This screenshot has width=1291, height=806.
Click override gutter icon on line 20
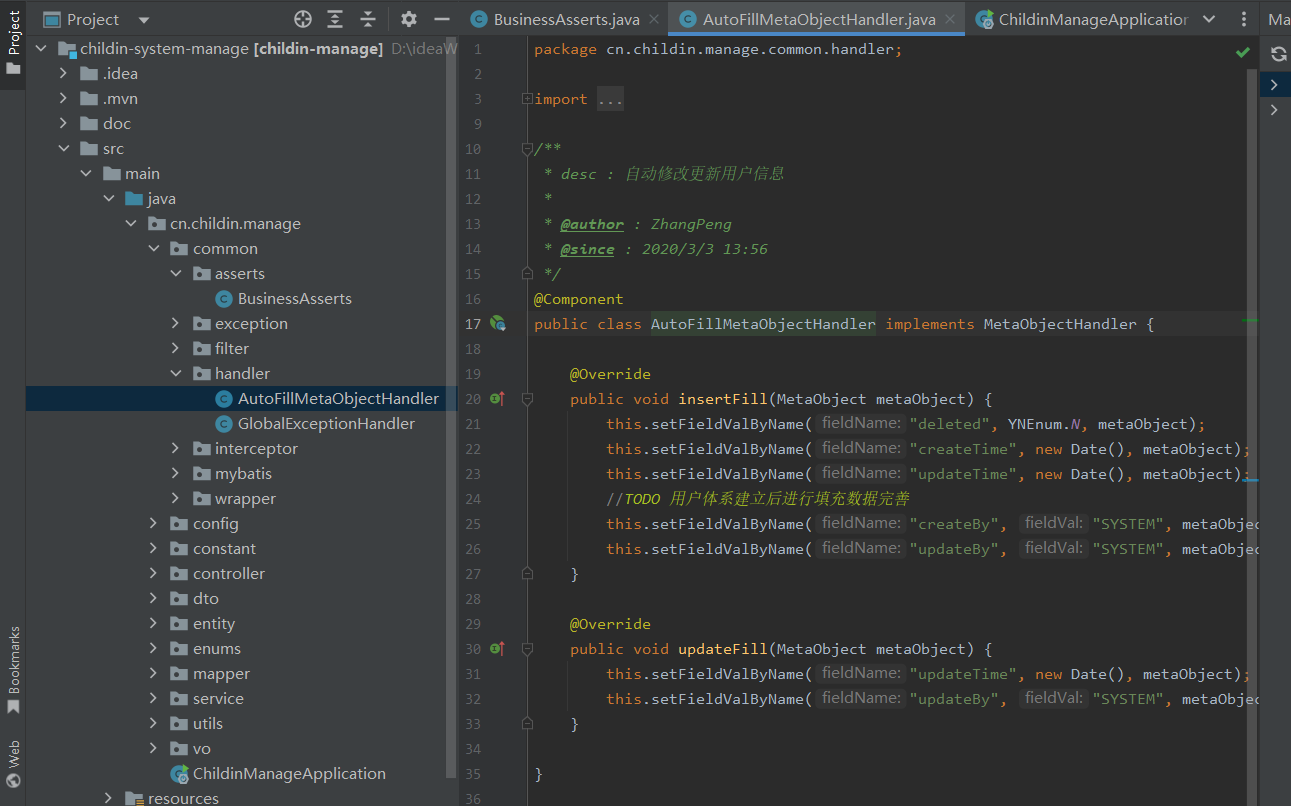[497, 399]
